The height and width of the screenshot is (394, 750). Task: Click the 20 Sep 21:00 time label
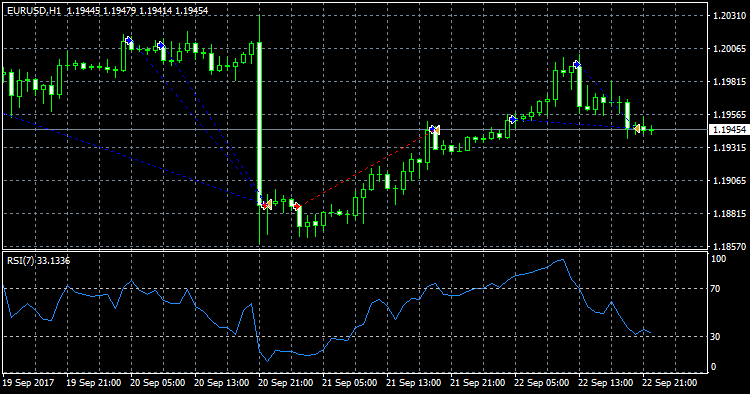pyautogui.click(x=286, y=383)
